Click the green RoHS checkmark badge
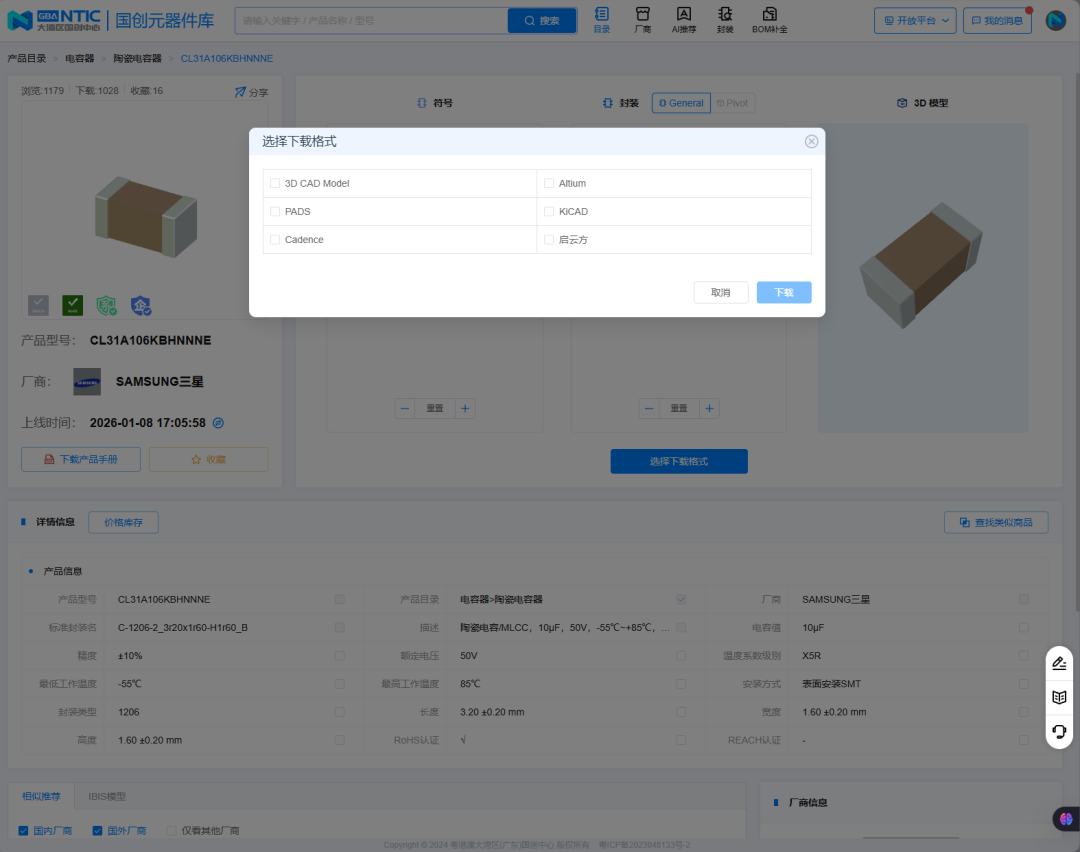Viewport: 1080px width, 852px height. click(x=72, y=305)
